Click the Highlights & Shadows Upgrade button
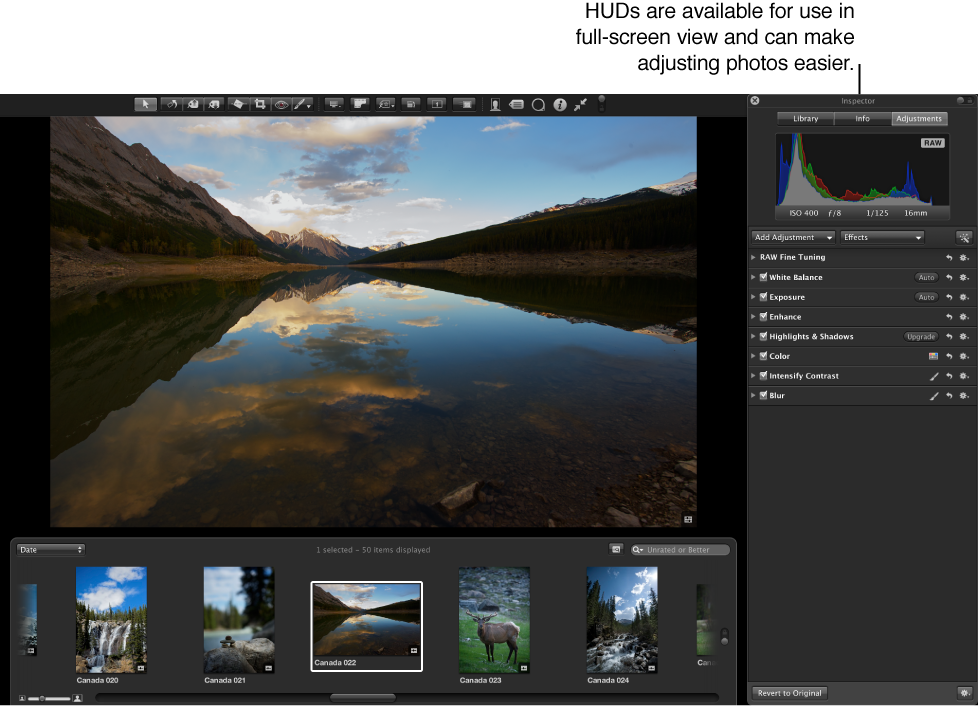Screen dimensions: 978x706 tap(920, 337)
